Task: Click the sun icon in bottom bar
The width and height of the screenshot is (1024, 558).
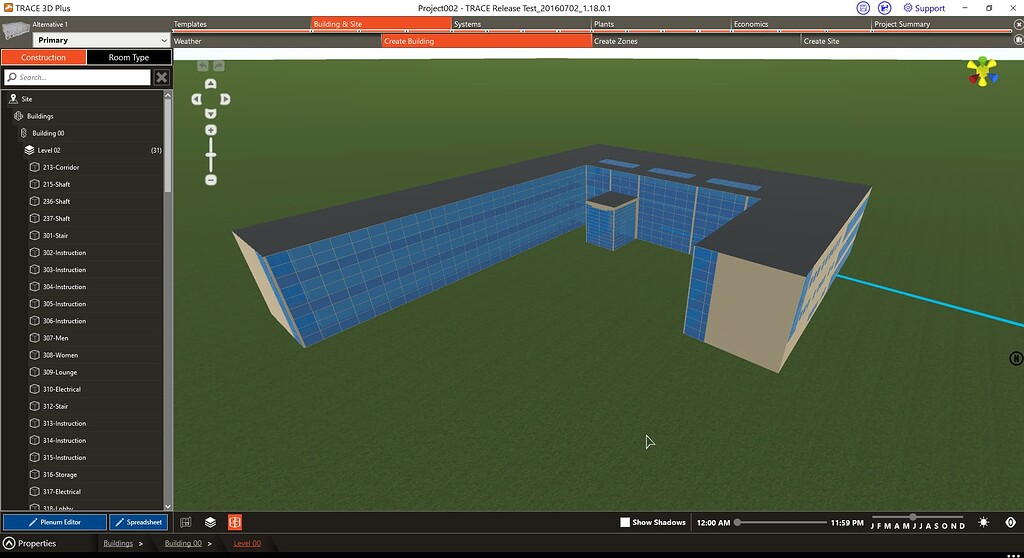Action: 984,522
